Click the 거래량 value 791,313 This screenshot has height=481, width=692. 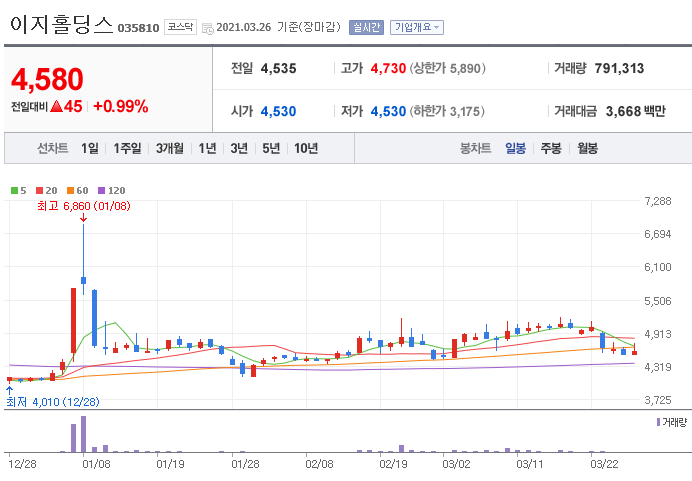[x=619, y=68]
